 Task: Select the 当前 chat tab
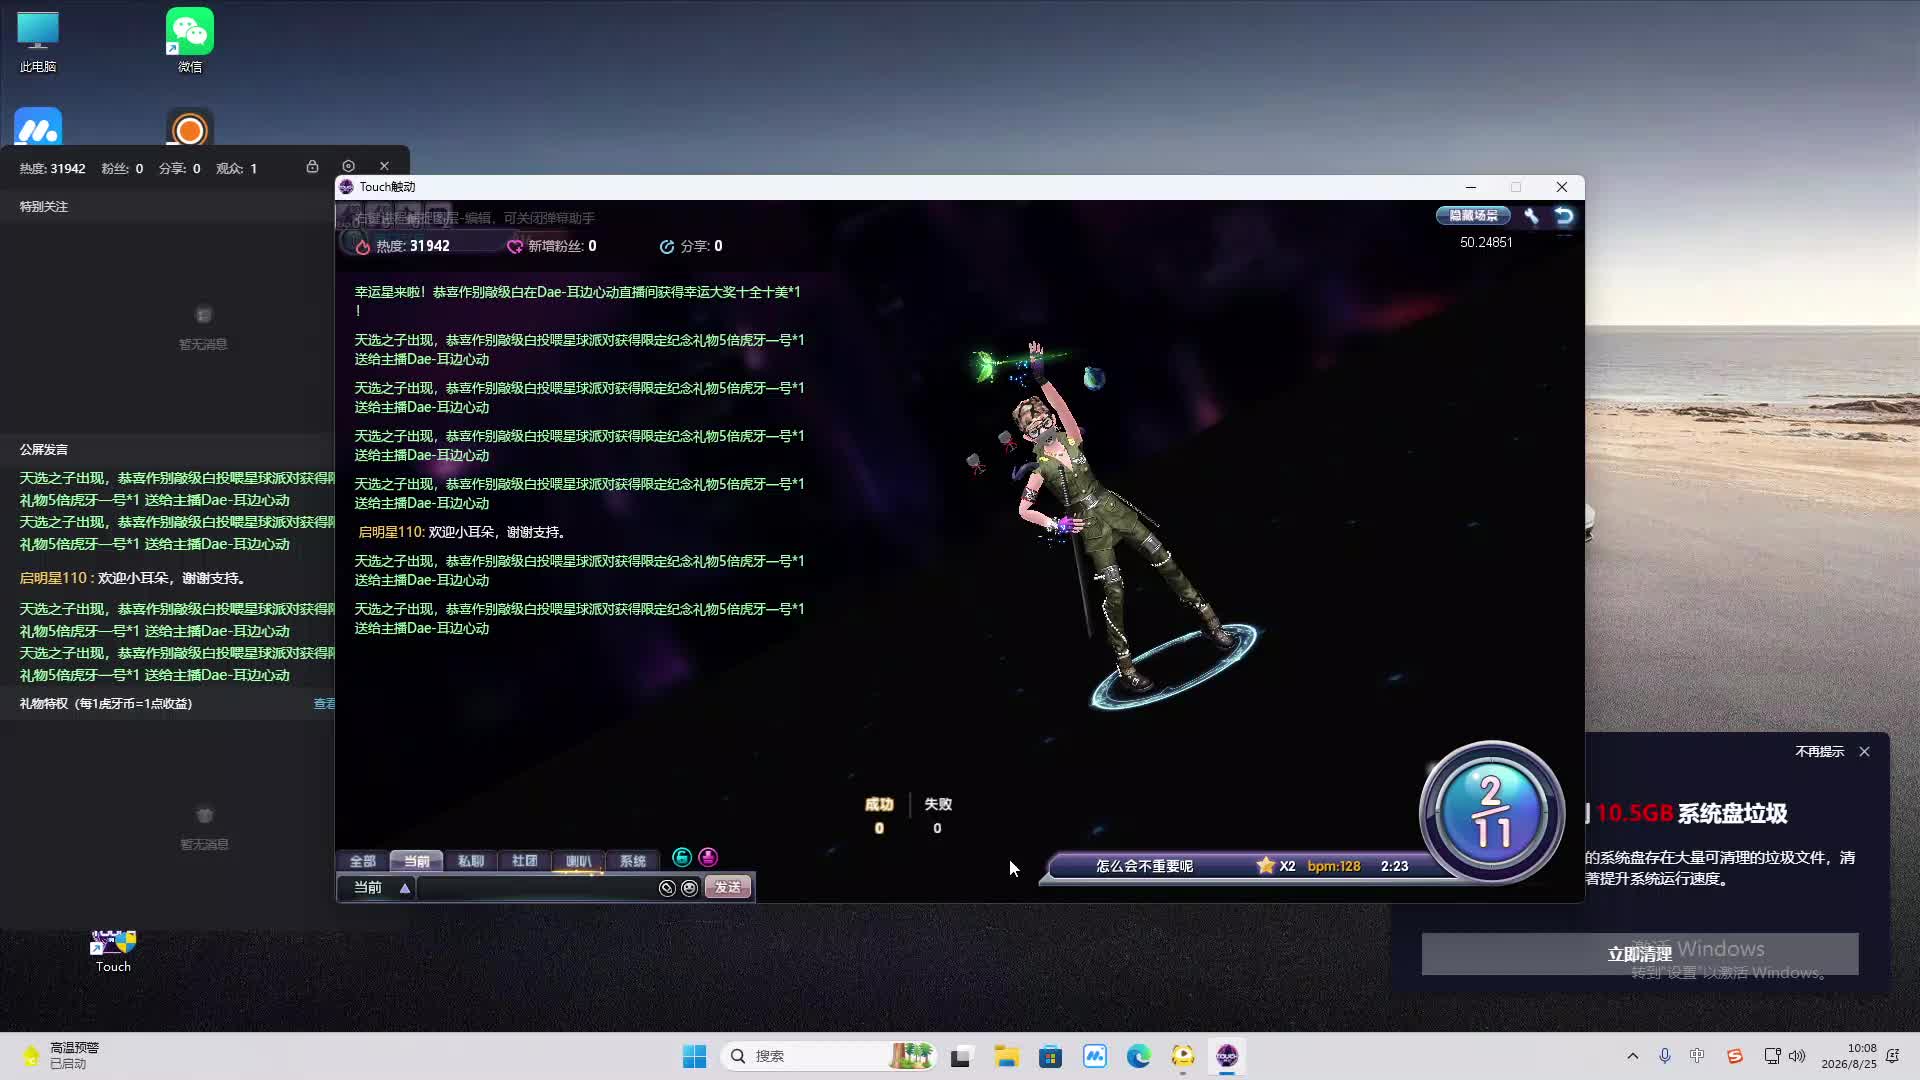point(417,861)
